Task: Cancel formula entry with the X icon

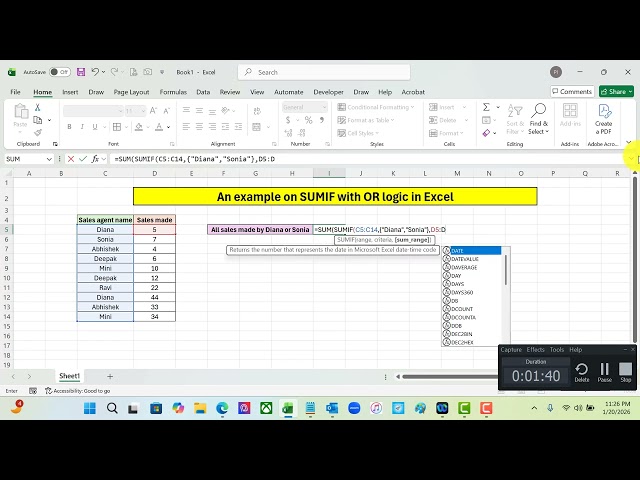Action: (x=71, y=159)
